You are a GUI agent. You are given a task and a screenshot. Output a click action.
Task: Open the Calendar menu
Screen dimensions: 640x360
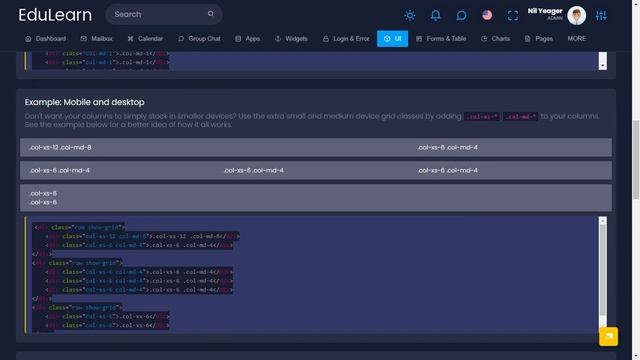coord(145,39)
